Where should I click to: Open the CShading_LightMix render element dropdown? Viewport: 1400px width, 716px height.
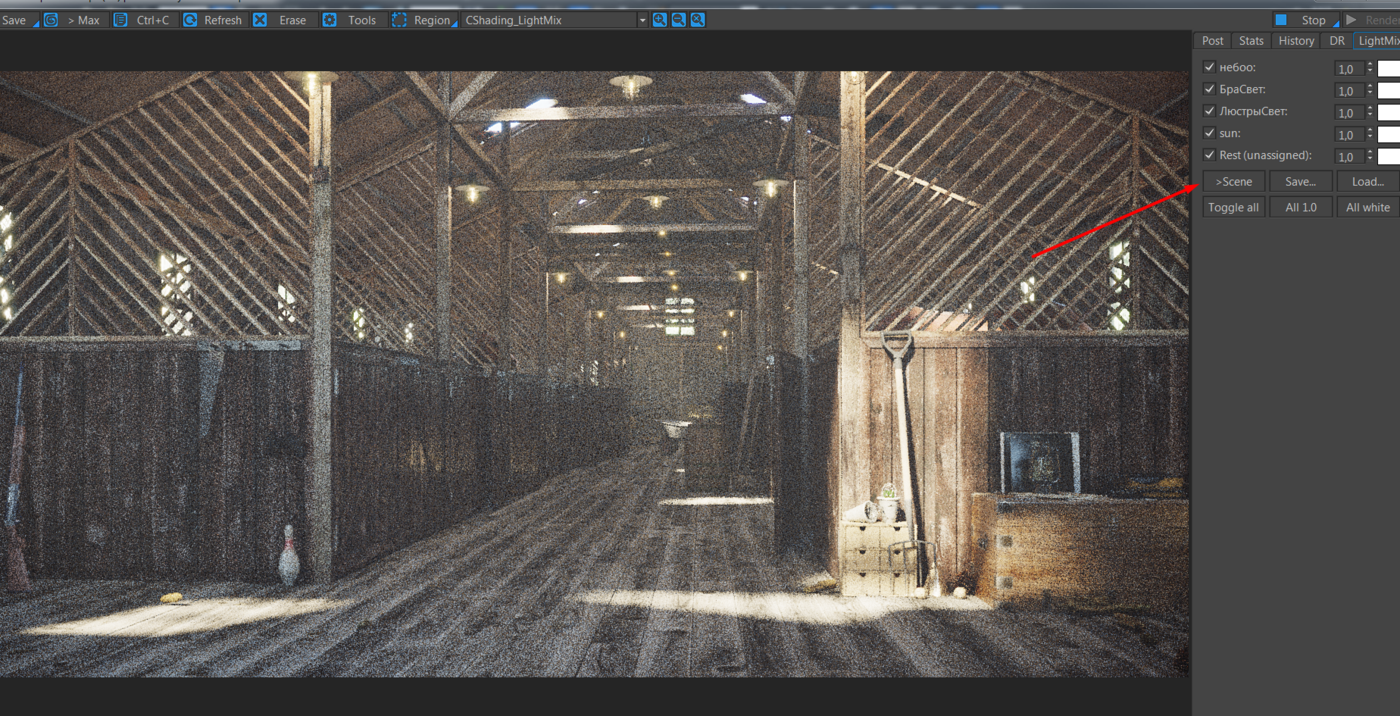(556, 20)
